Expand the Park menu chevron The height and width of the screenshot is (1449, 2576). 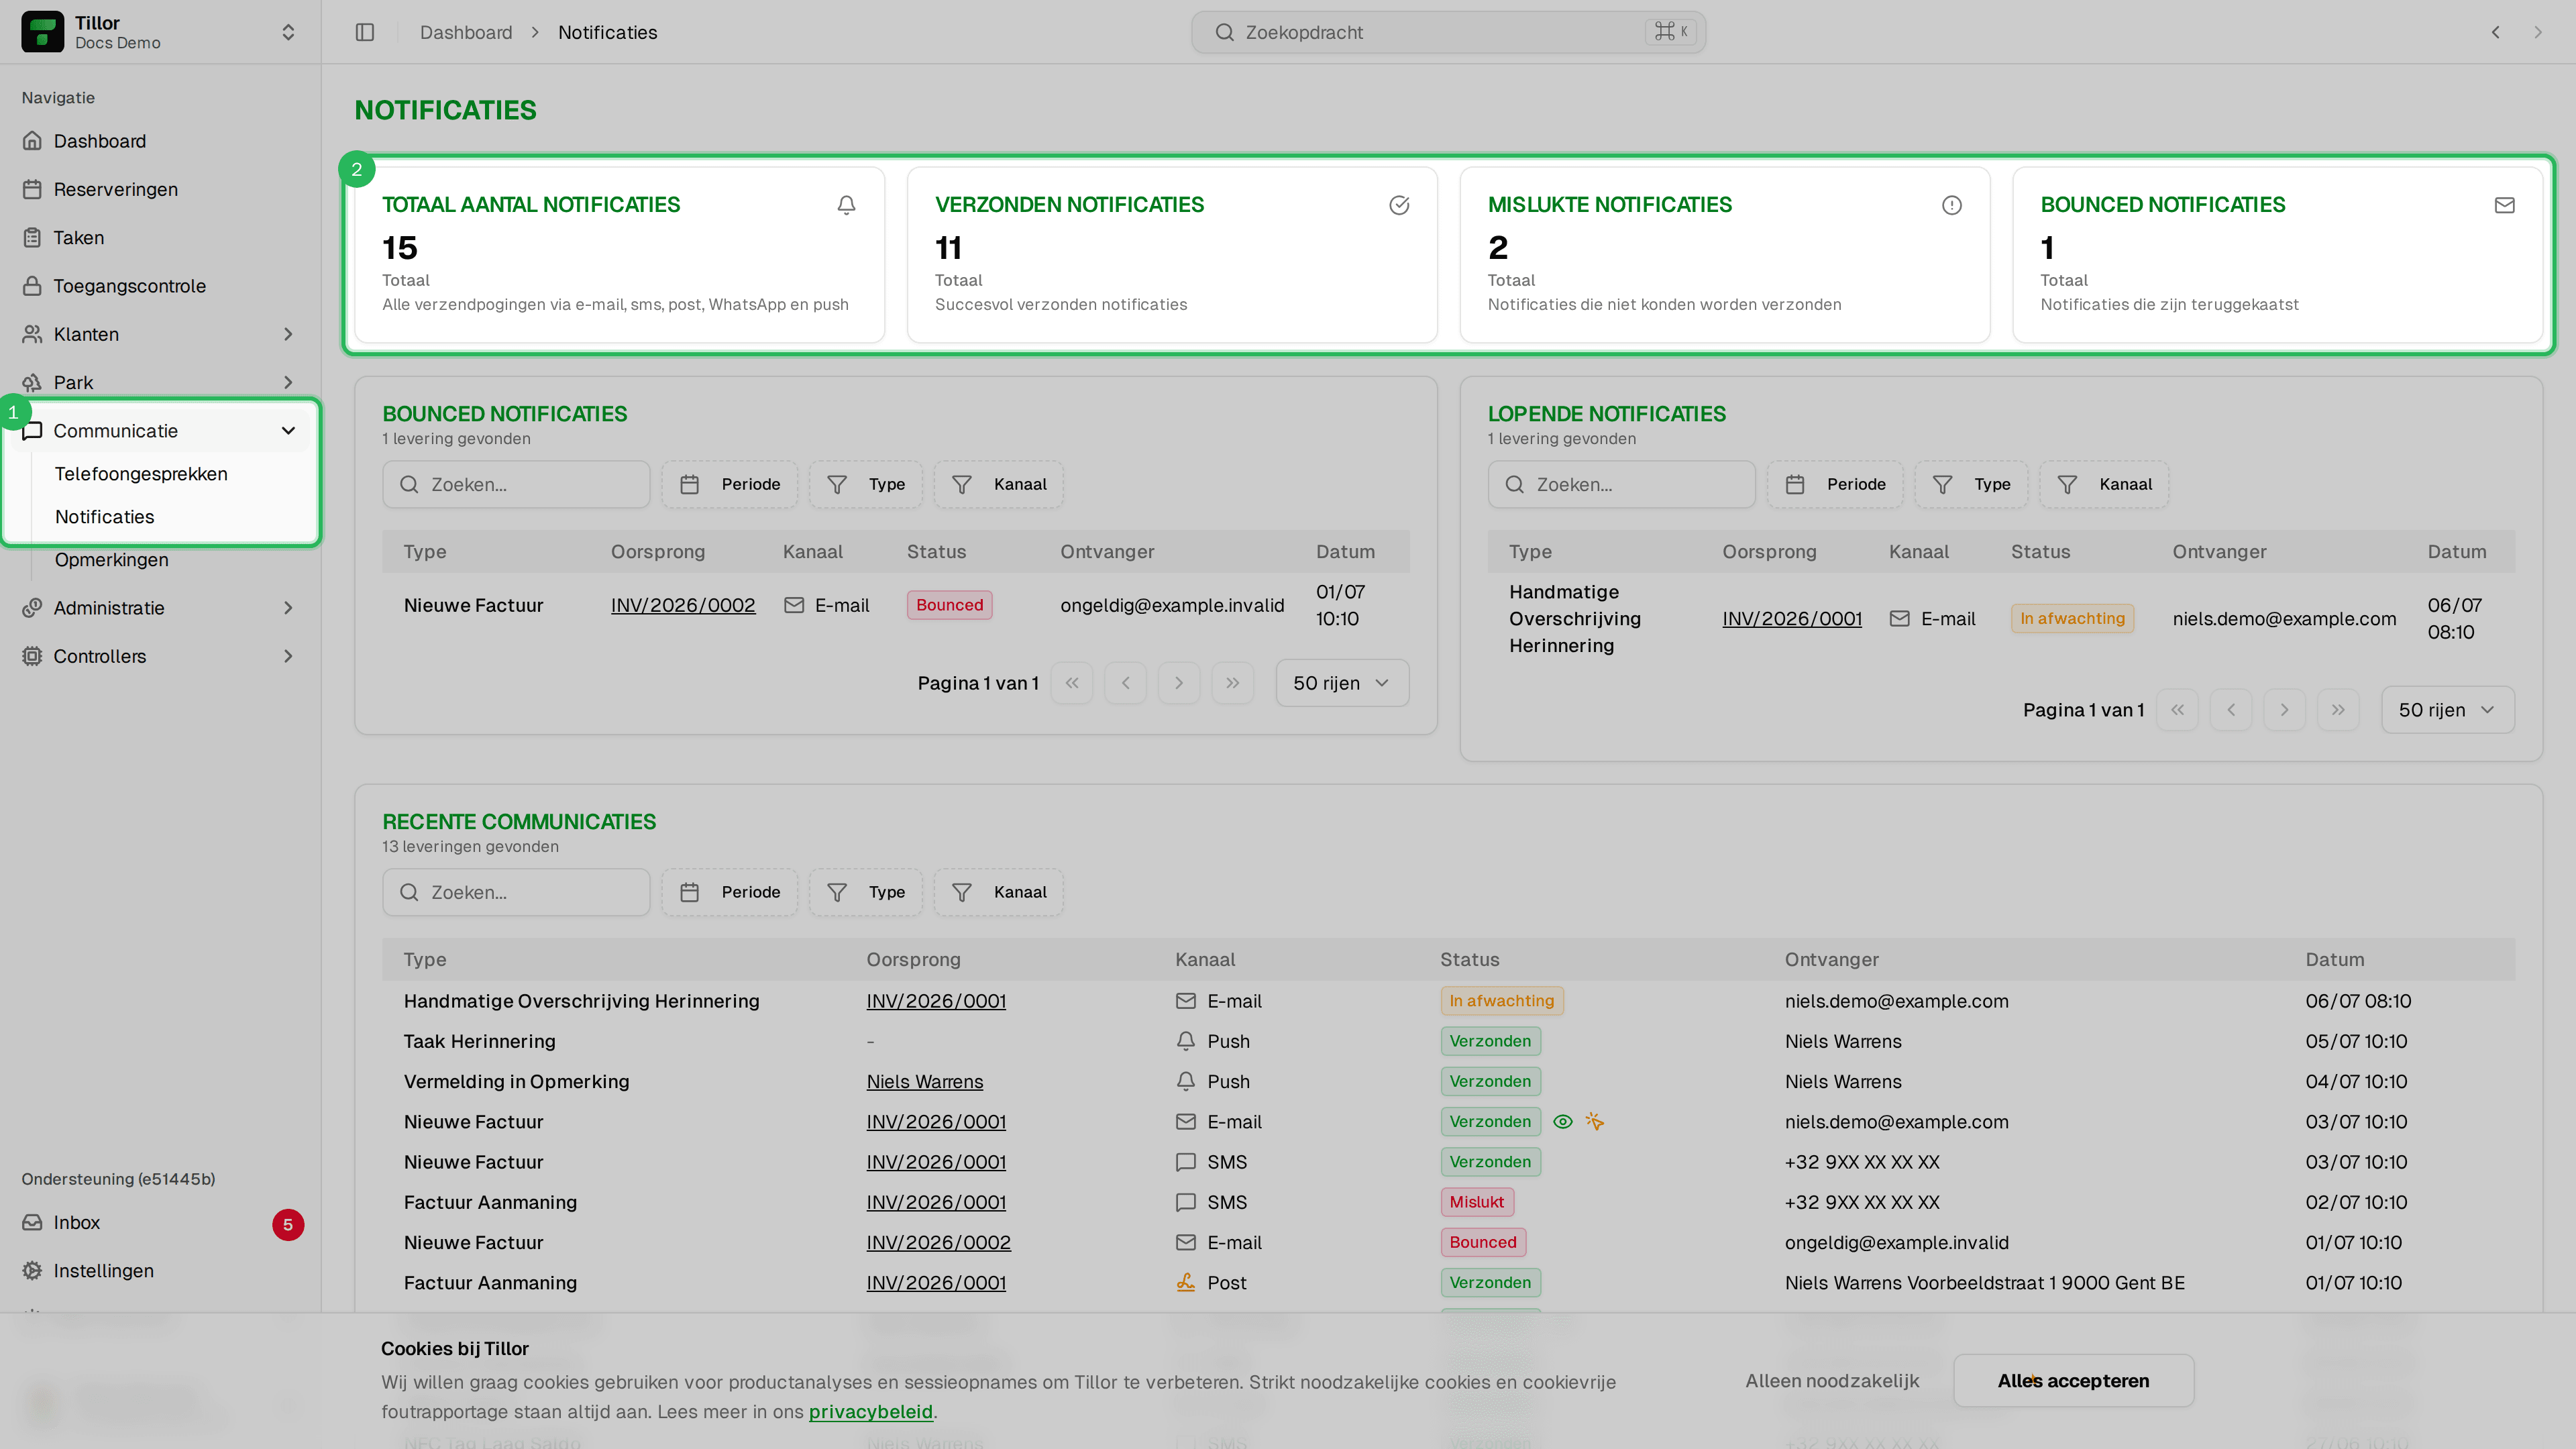(x=288, y=382)
